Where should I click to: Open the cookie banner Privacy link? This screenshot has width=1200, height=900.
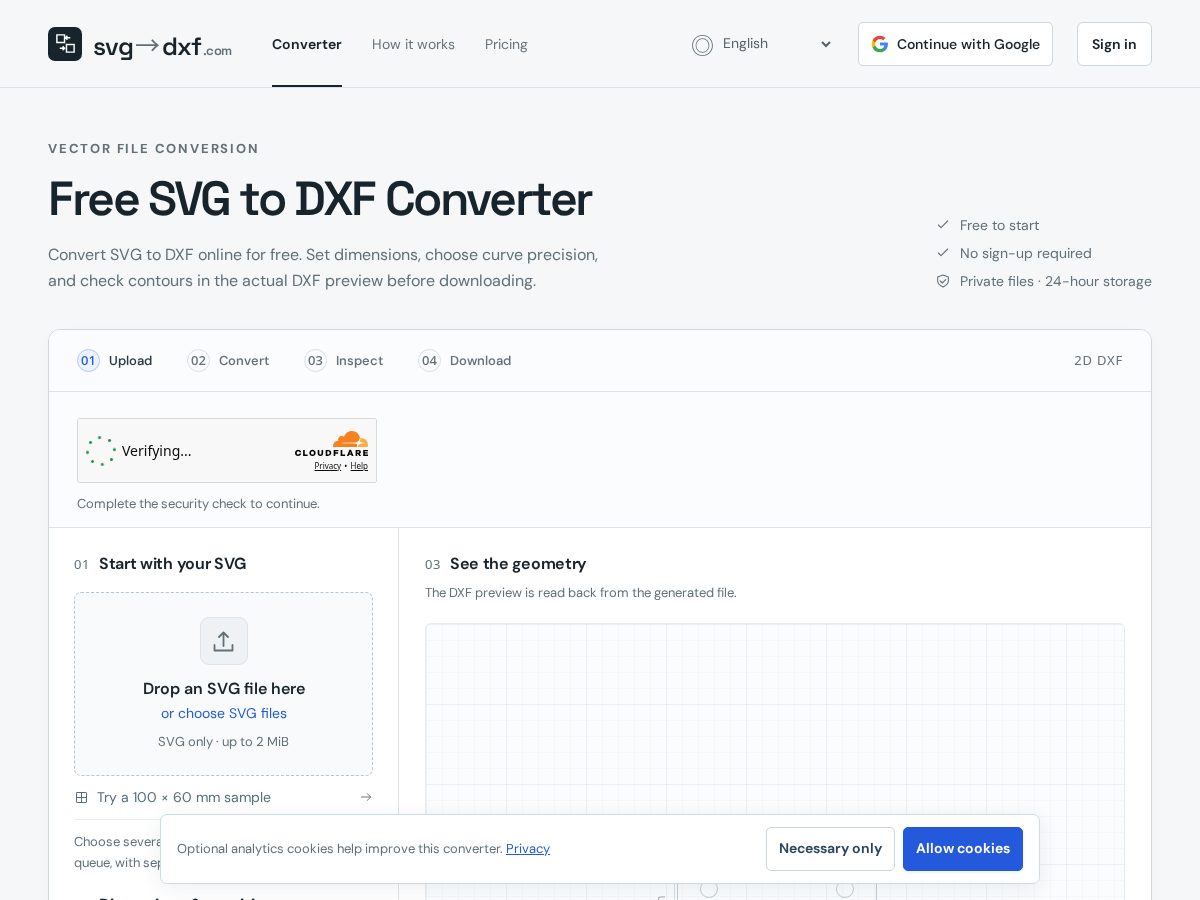[x=528, y=849]
